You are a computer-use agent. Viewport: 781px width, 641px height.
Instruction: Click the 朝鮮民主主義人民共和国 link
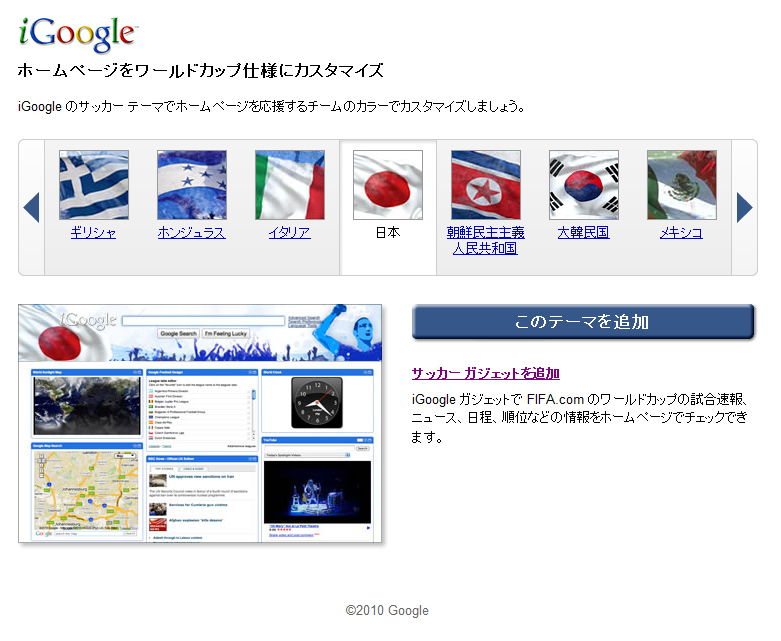pyautogui.click(x=485, y=240)
